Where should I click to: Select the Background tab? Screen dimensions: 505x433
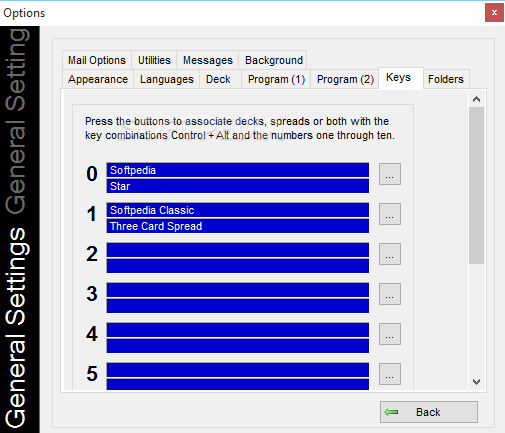pos(274,60)
